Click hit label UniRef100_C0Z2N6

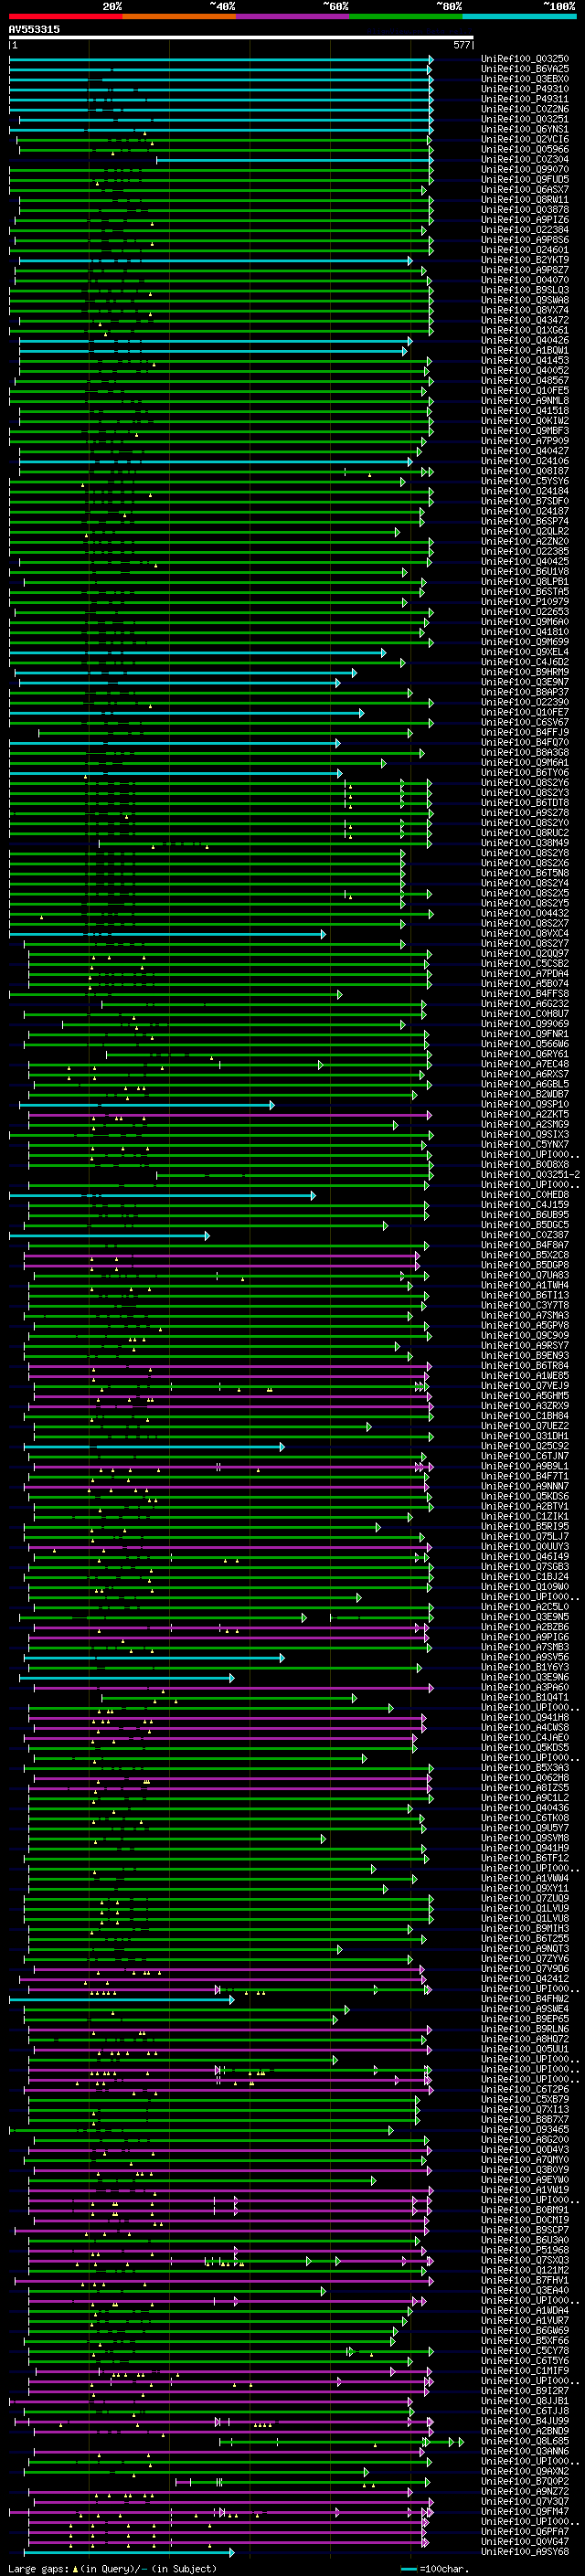[525, 109]
